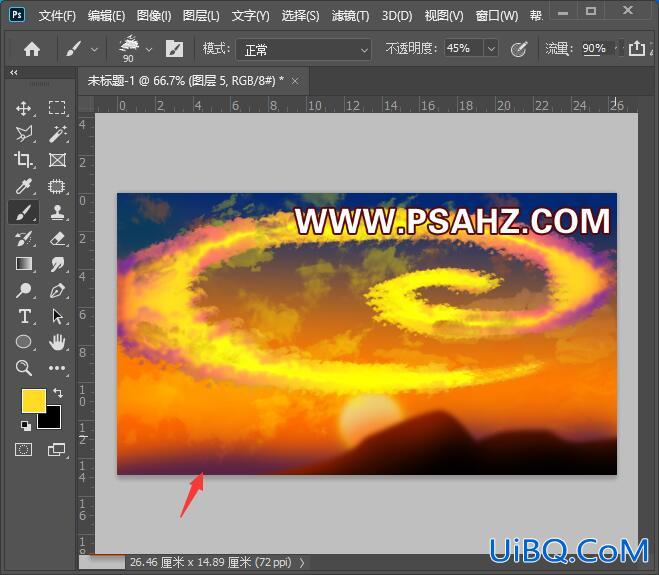Close the 未标题-1 document tab
Image resolution: width=659 pixels, height=575 pixels.
click(x=295, y=81)
